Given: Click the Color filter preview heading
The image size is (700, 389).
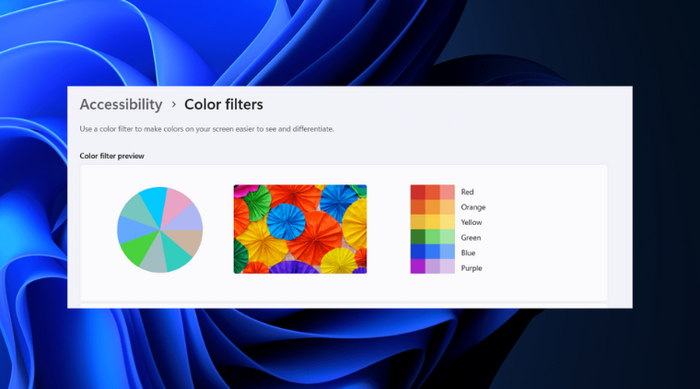Looking at the screenshot, I should [112, 156].
